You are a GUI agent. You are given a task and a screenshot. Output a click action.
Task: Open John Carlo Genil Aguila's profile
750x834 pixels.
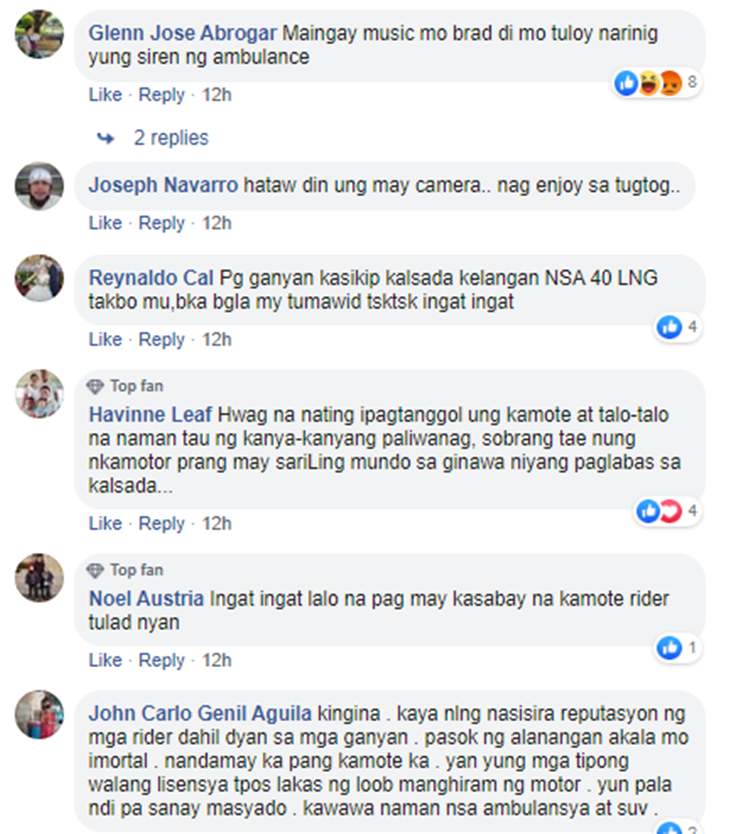pyautogui.click(x=200, y=713)
